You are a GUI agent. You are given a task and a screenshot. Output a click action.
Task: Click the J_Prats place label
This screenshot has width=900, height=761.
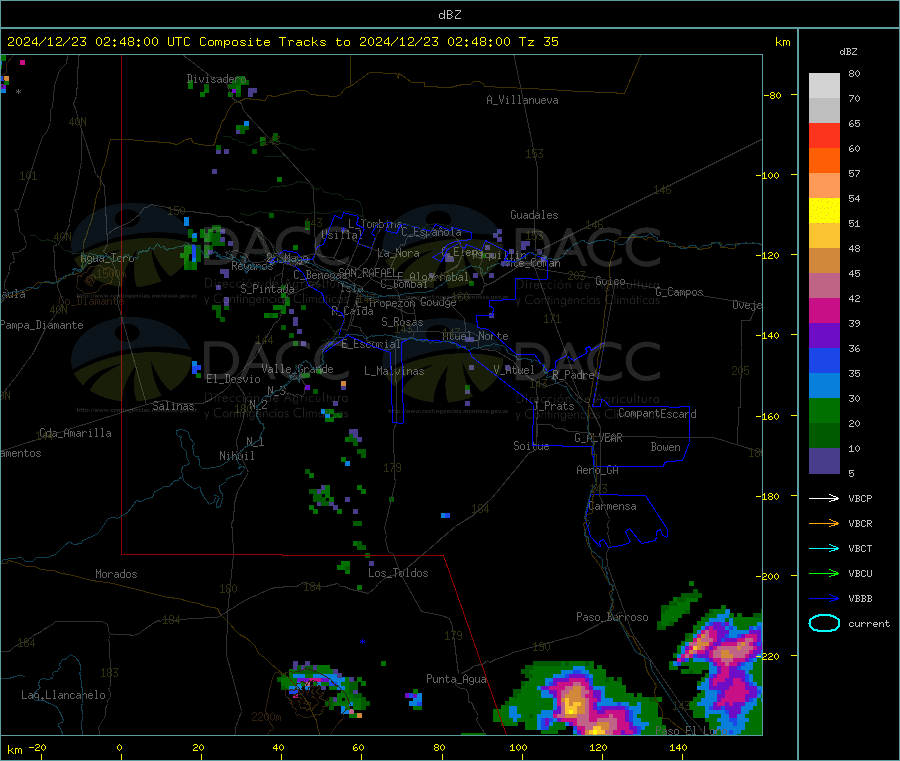pos(553,406)
